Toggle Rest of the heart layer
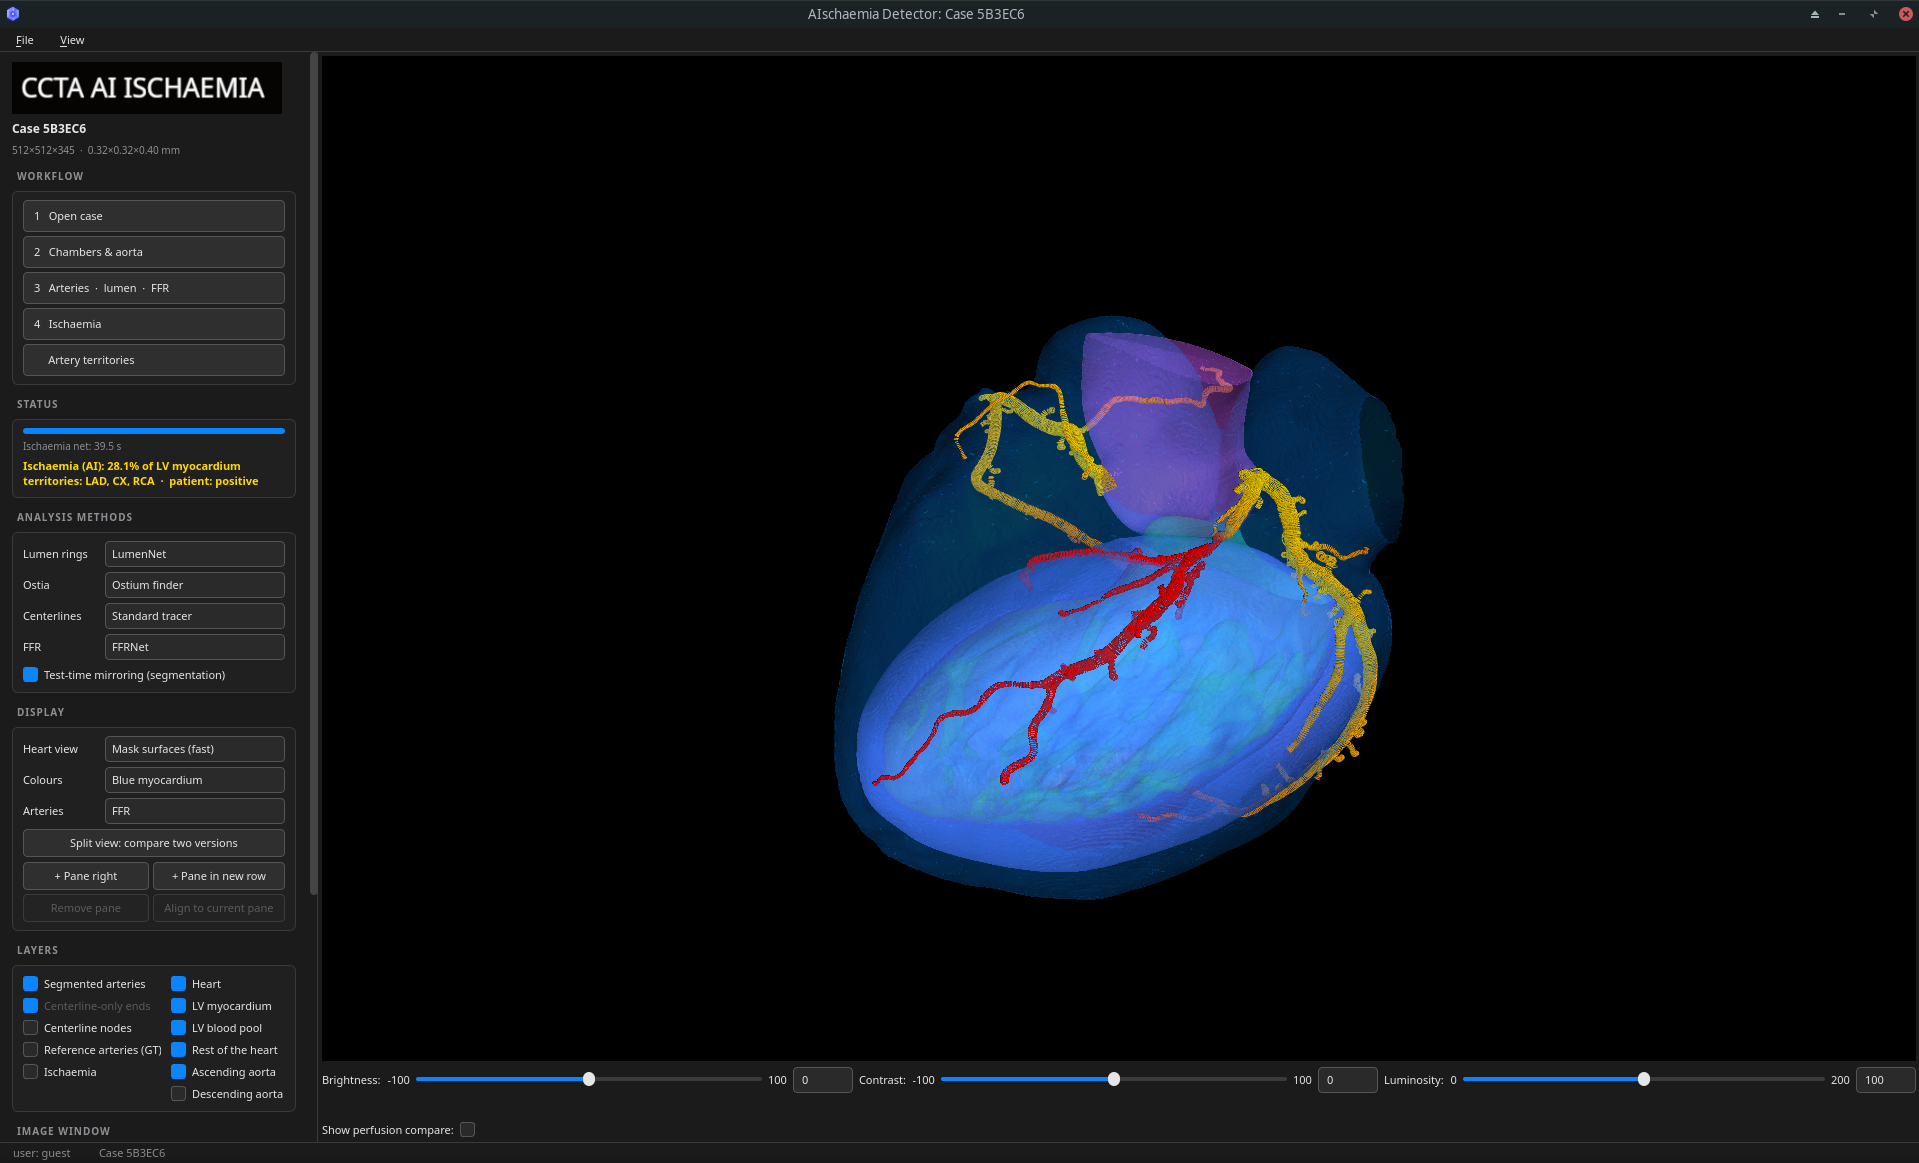This screenshot has width=1919, height=1163. [179, 1050]
